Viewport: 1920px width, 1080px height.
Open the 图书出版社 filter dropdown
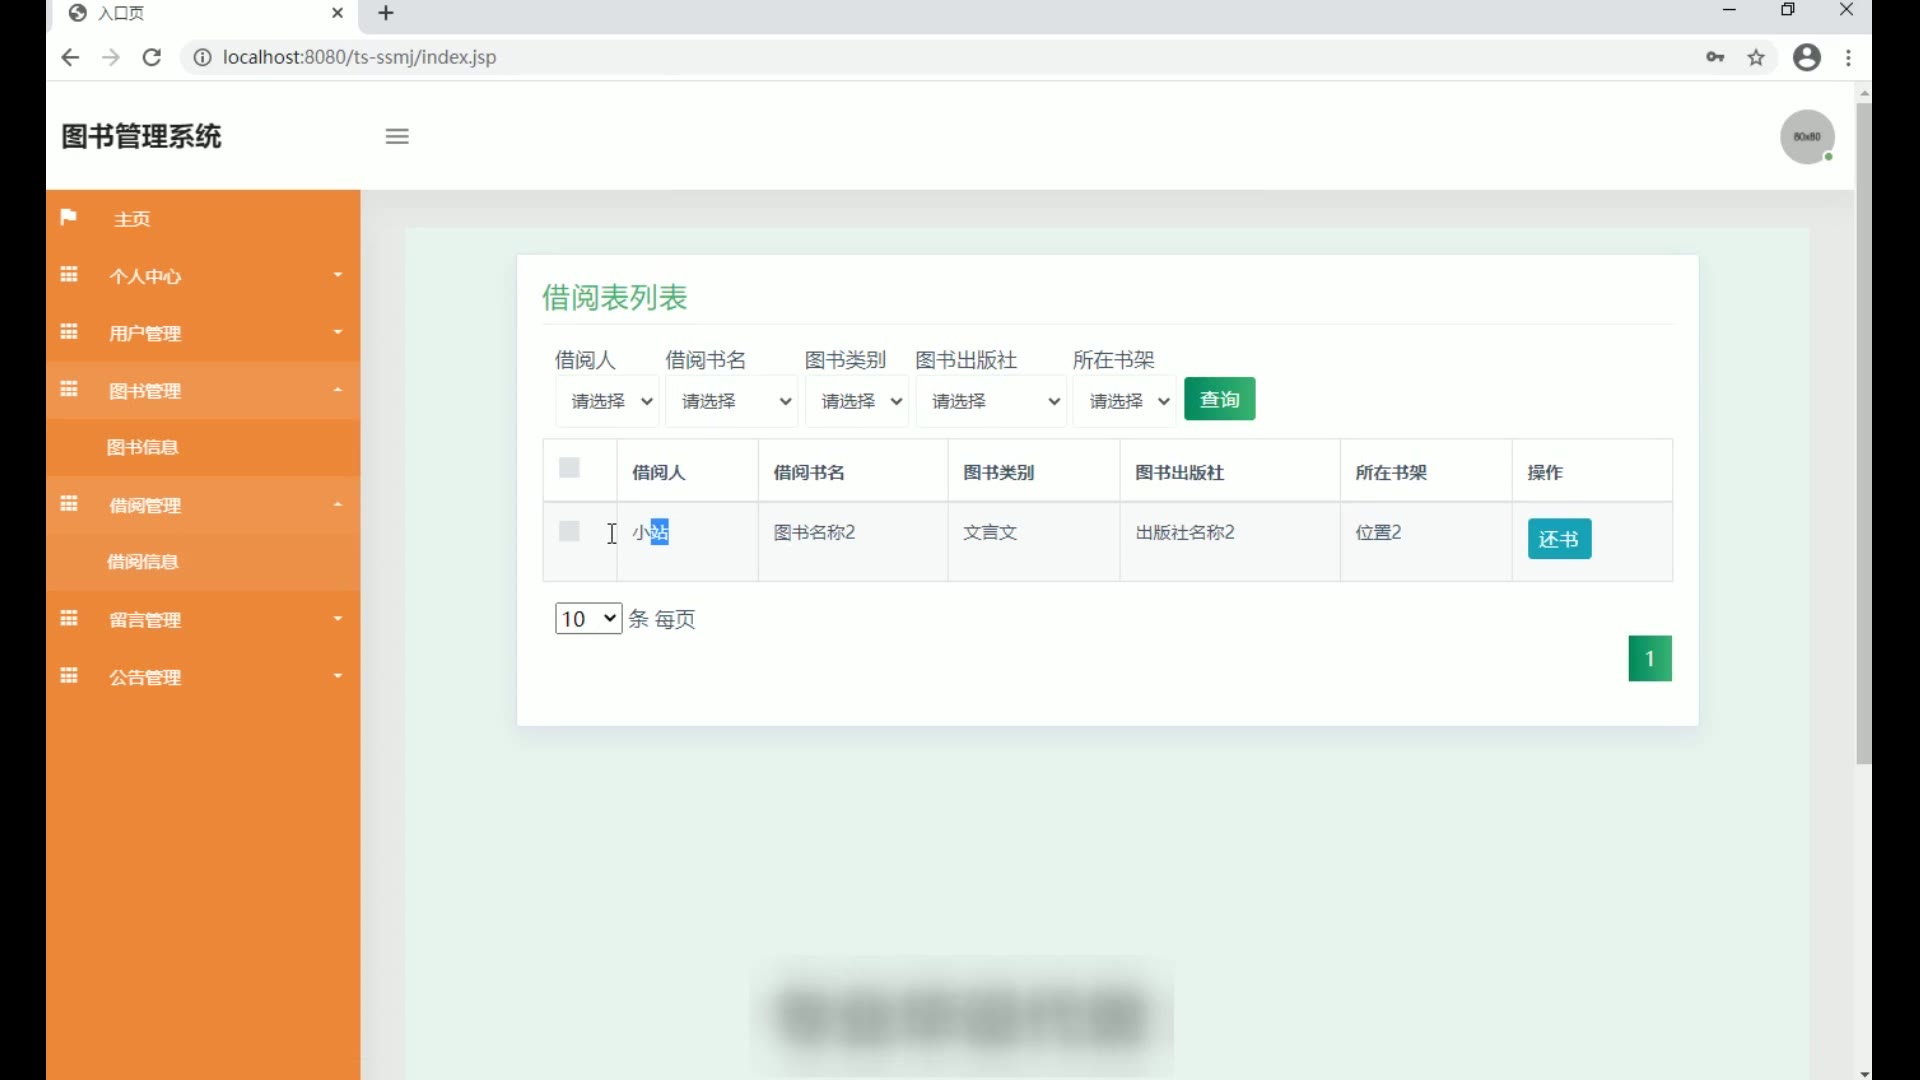coord(991,401)
